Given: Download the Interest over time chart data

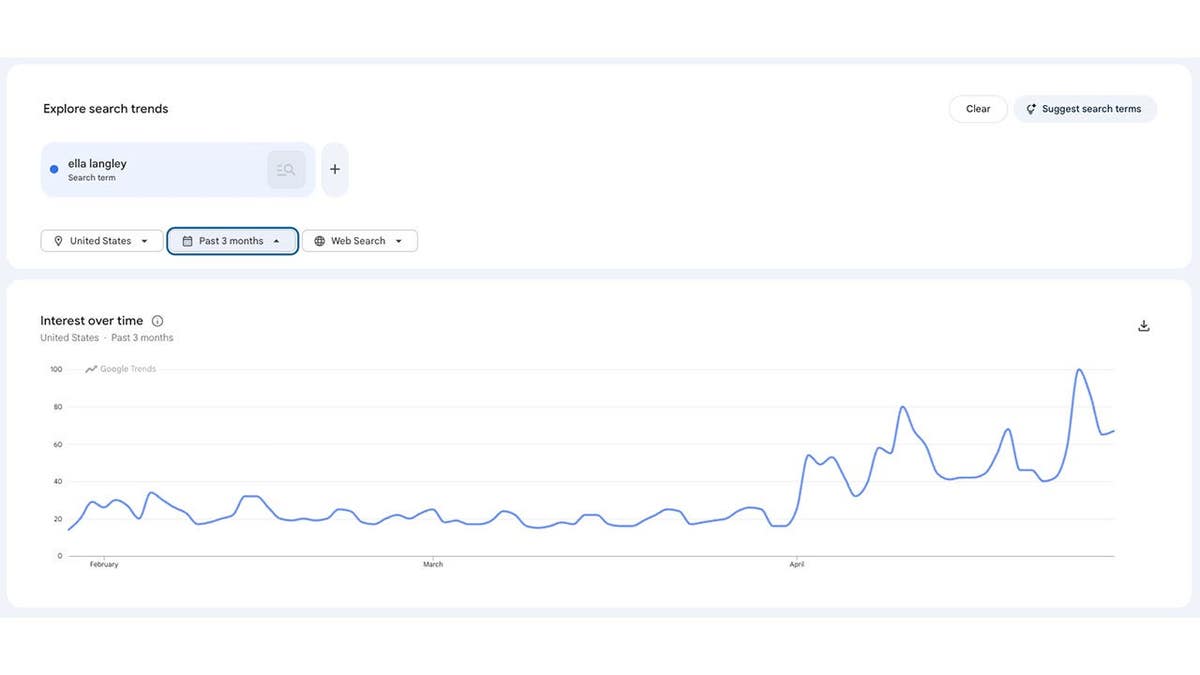Looking at the screenshot, I should (x=1143, y=325).
